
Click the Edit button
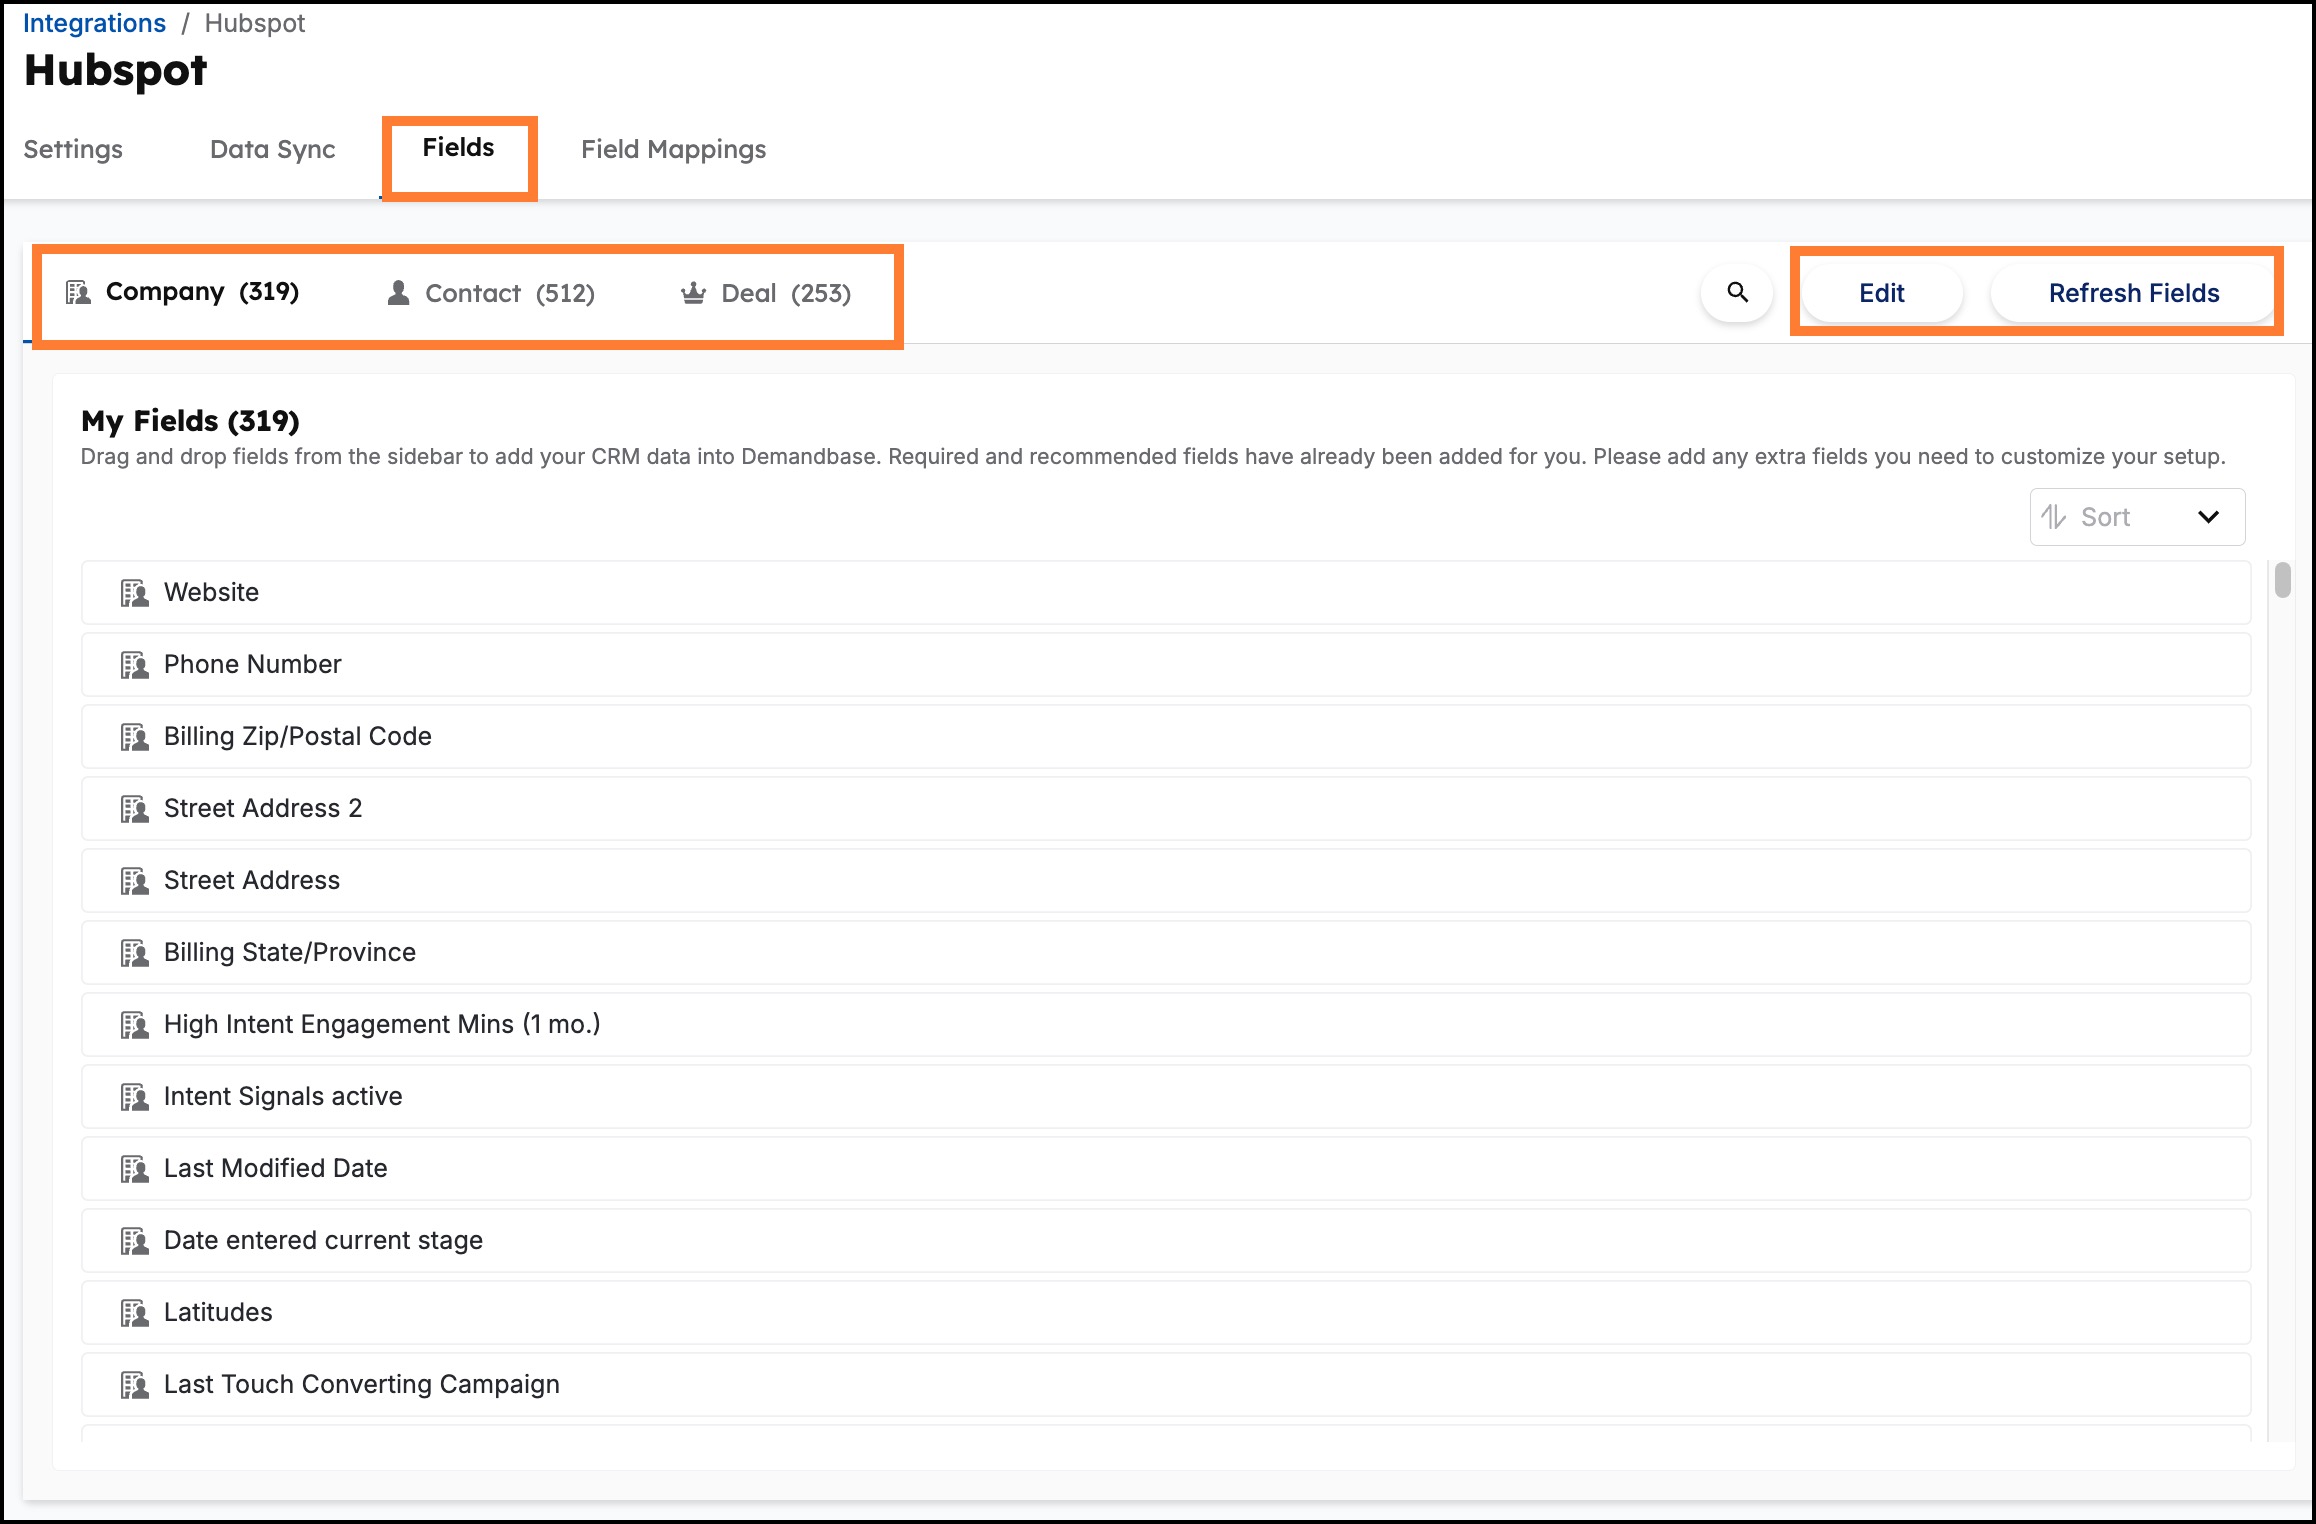click(1881, 293)
